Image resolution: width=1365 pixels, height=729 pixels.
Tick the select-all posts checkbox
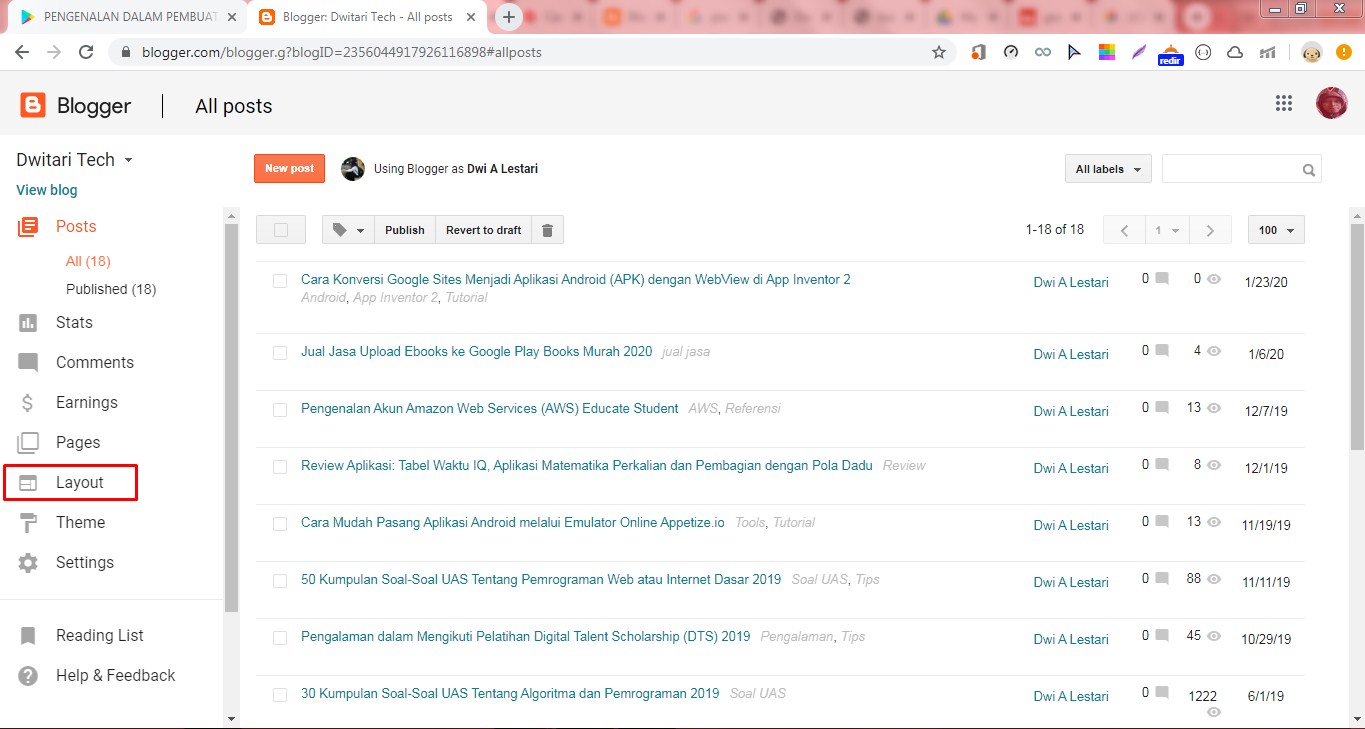coord(281,230)
